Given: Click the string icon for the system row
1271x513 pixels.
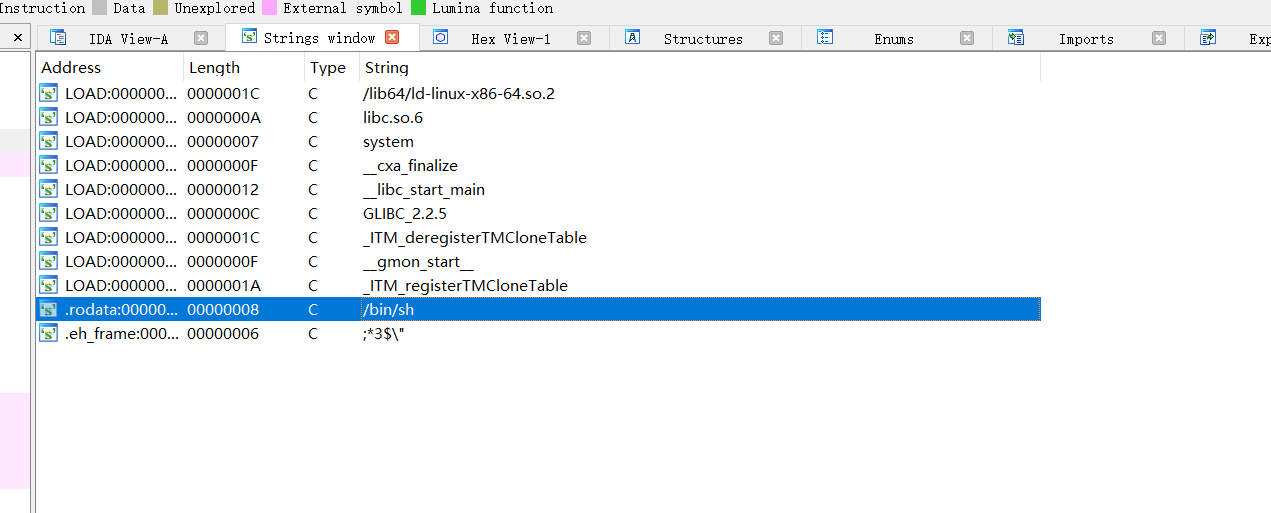Looking at the screenshot, I should point(48,142).
